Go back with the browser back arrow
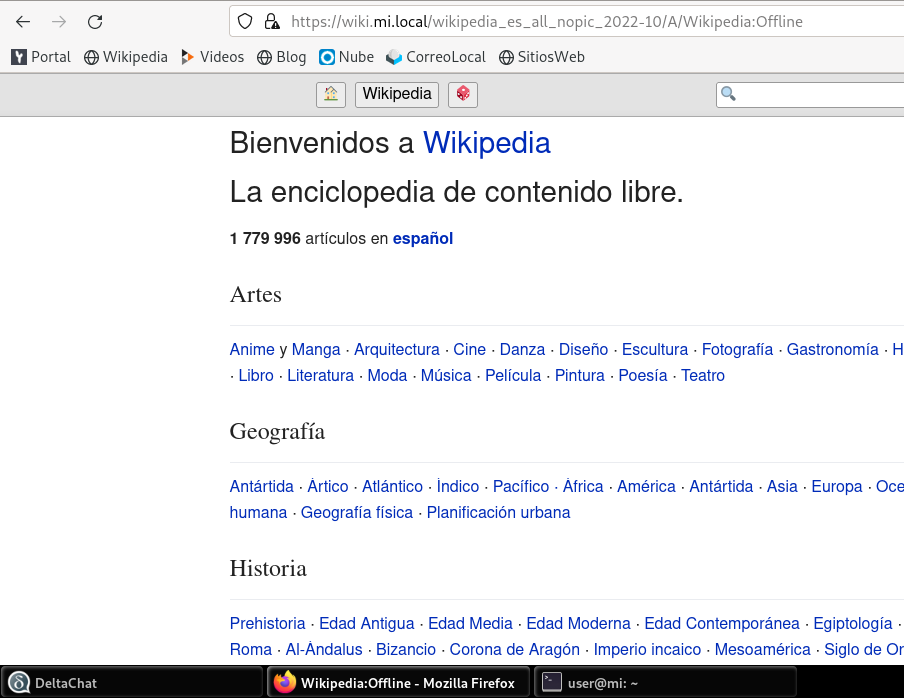The image size is (904, 698). (23, 22)
